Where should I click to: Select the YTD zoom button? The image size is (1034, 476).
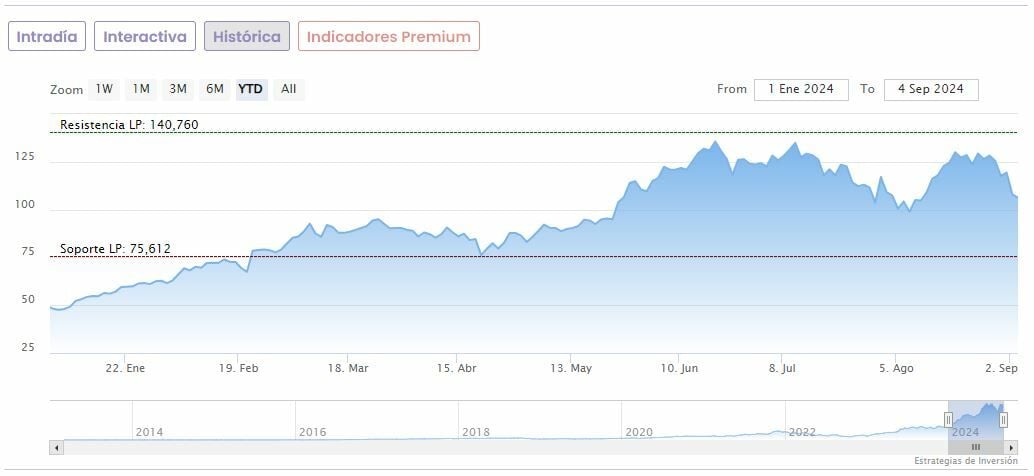pos(250,89)
